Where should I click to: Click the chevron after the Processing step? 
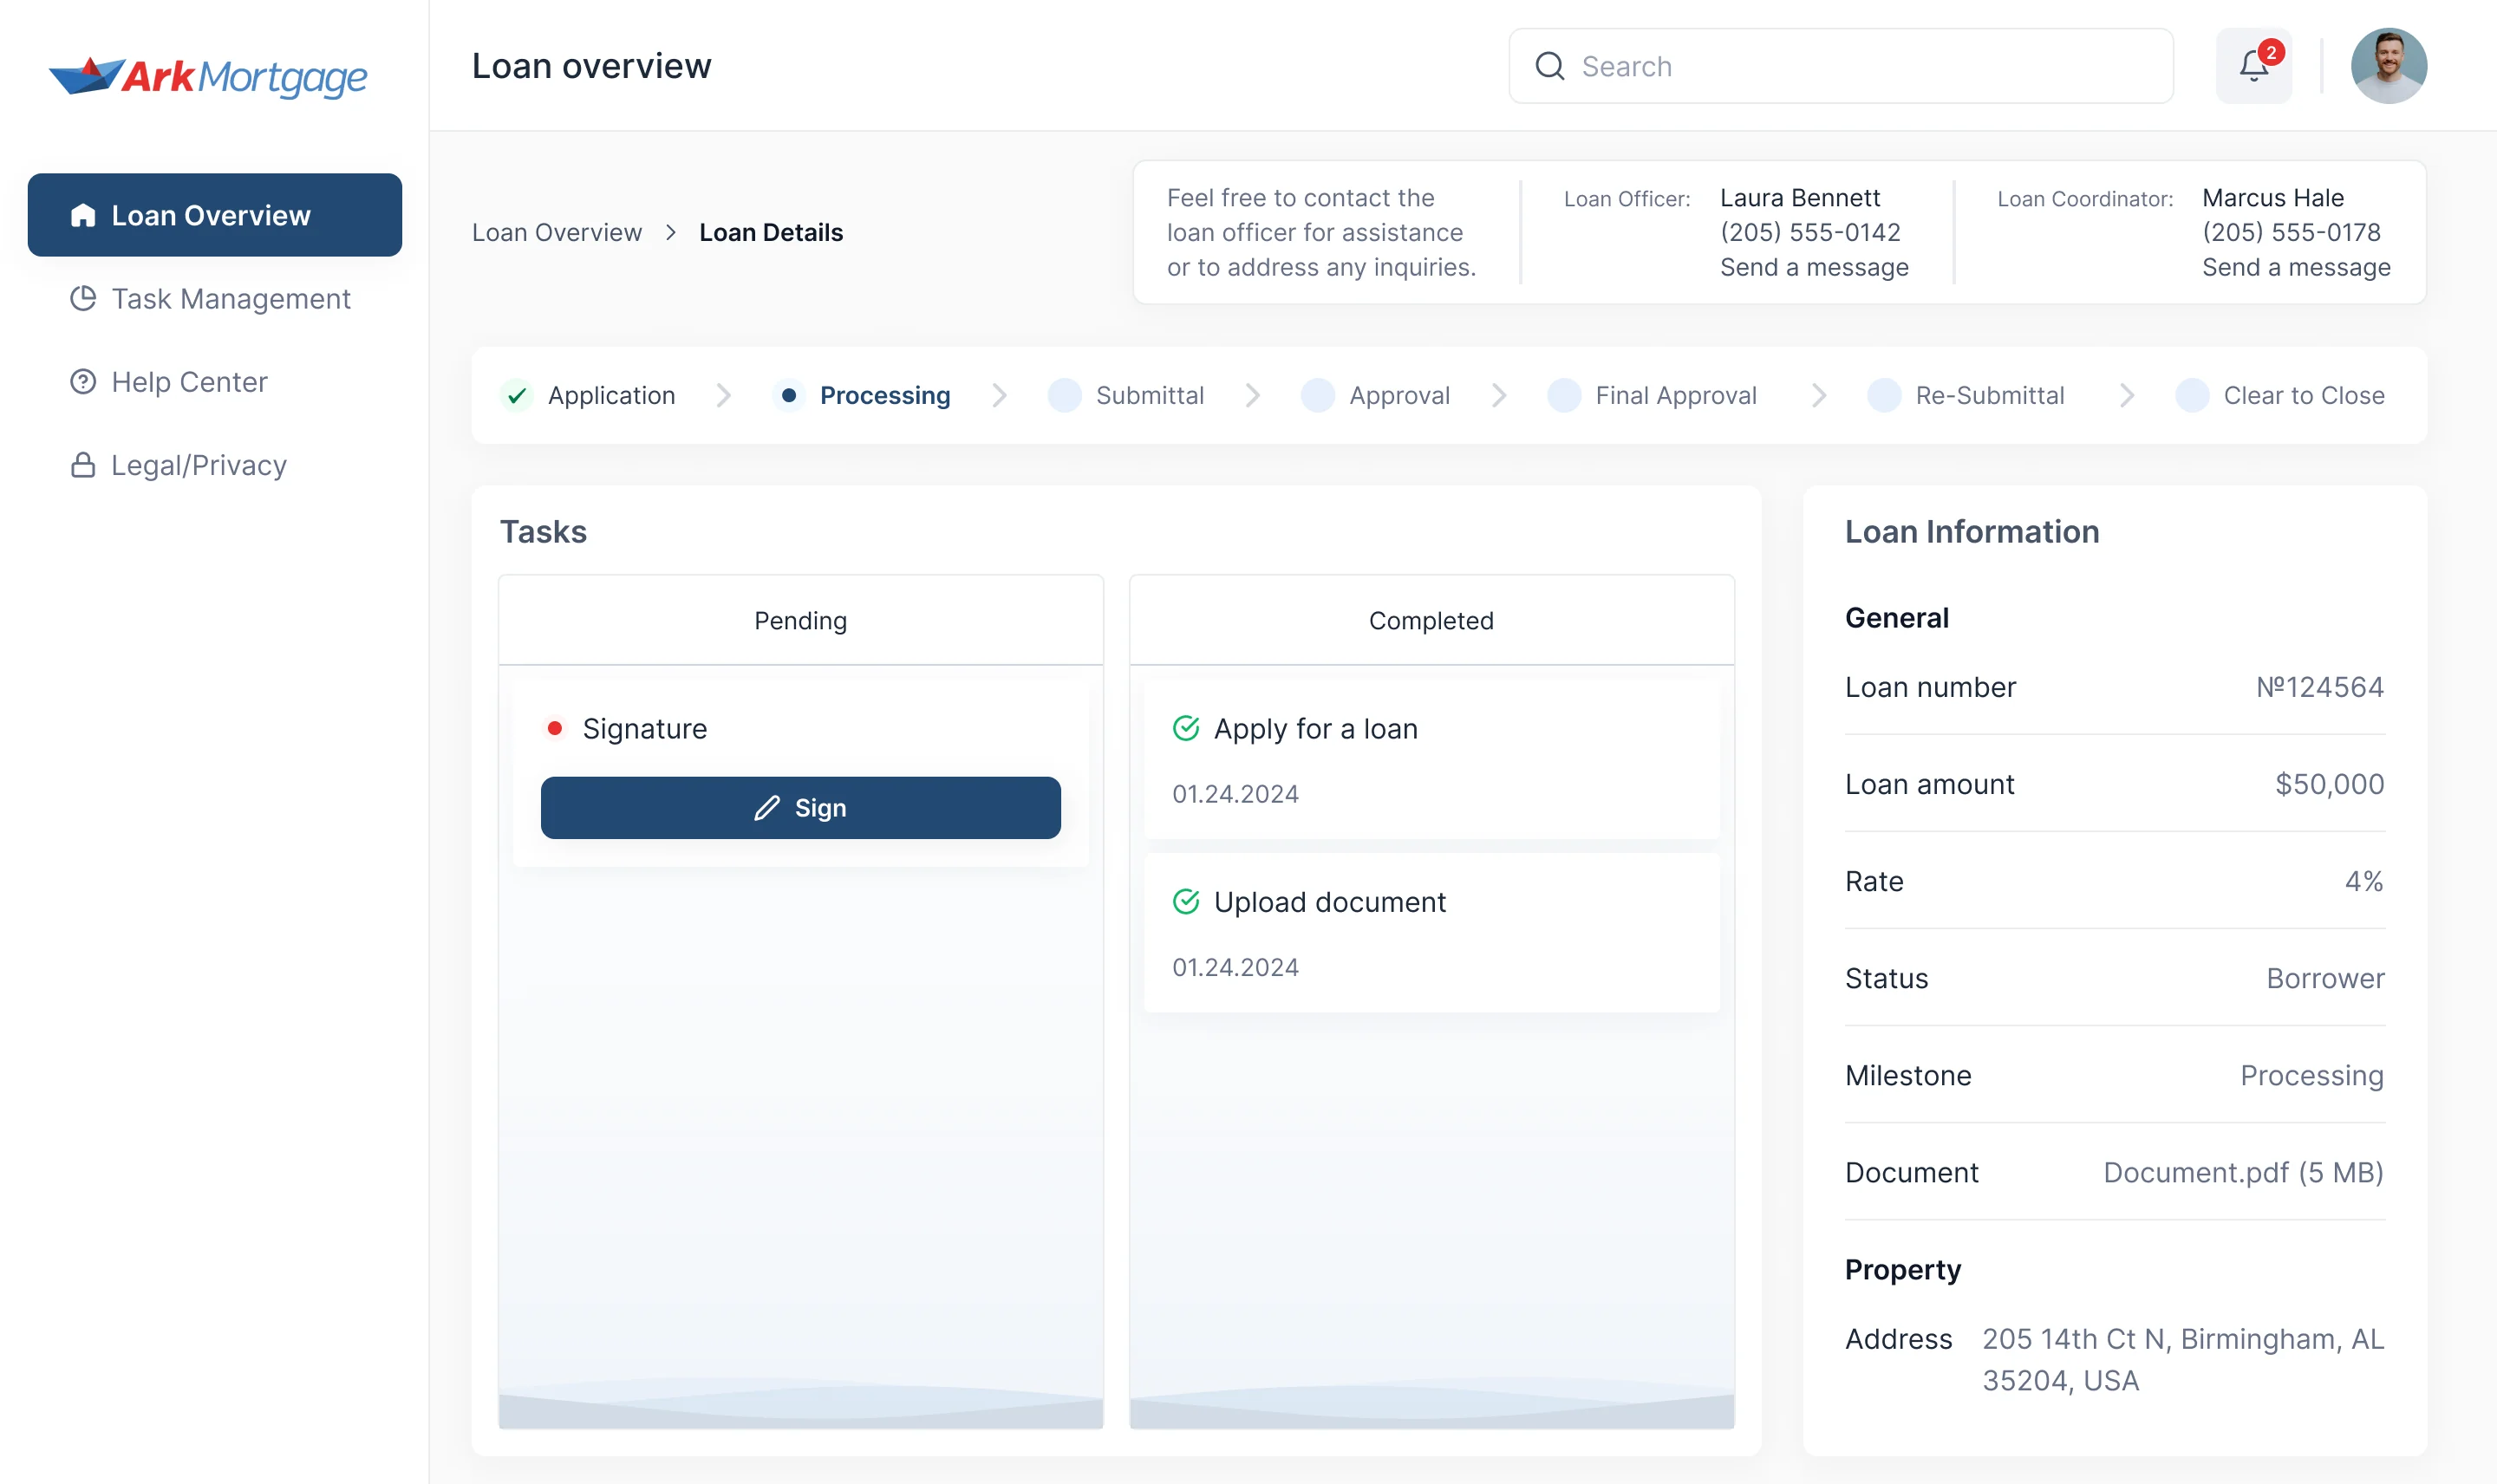click(x=998, y=396)
